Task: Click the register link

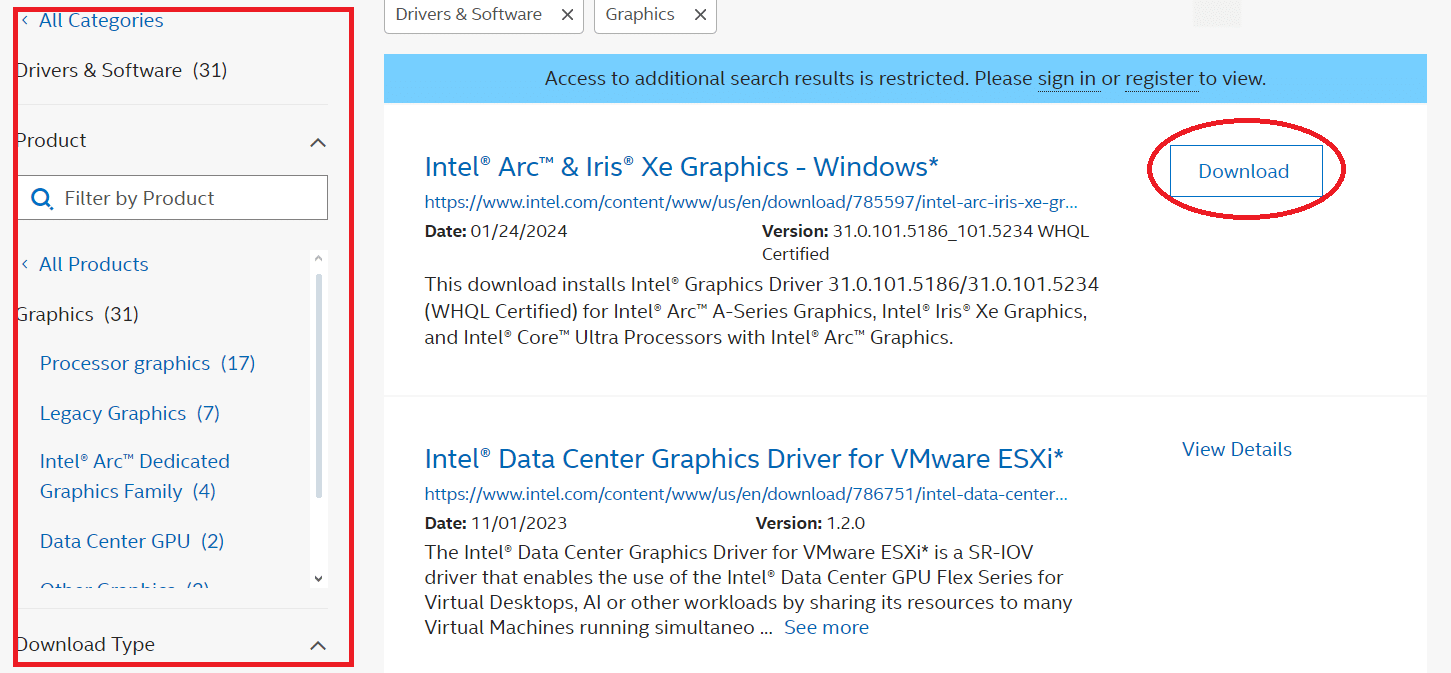Action: point(1159,78)
